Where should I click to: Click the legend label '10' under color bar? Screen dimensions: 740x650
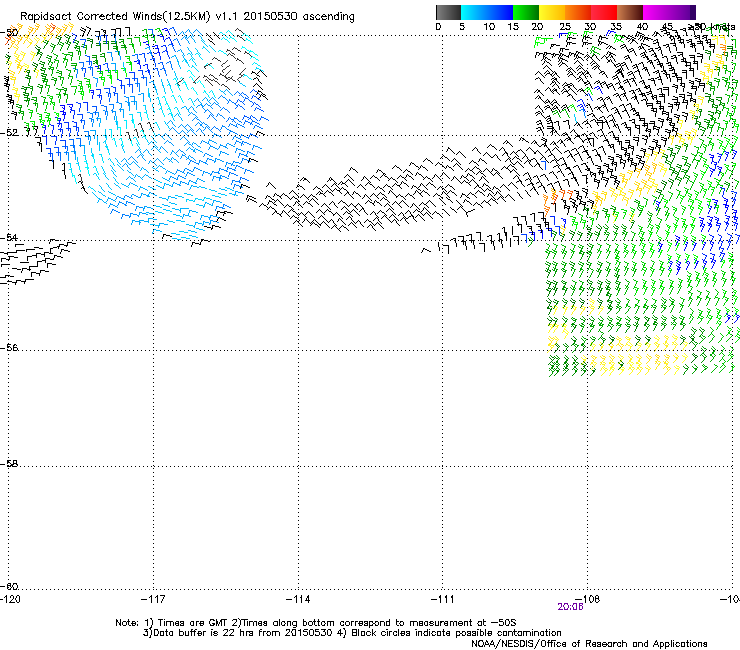(489, 27)
